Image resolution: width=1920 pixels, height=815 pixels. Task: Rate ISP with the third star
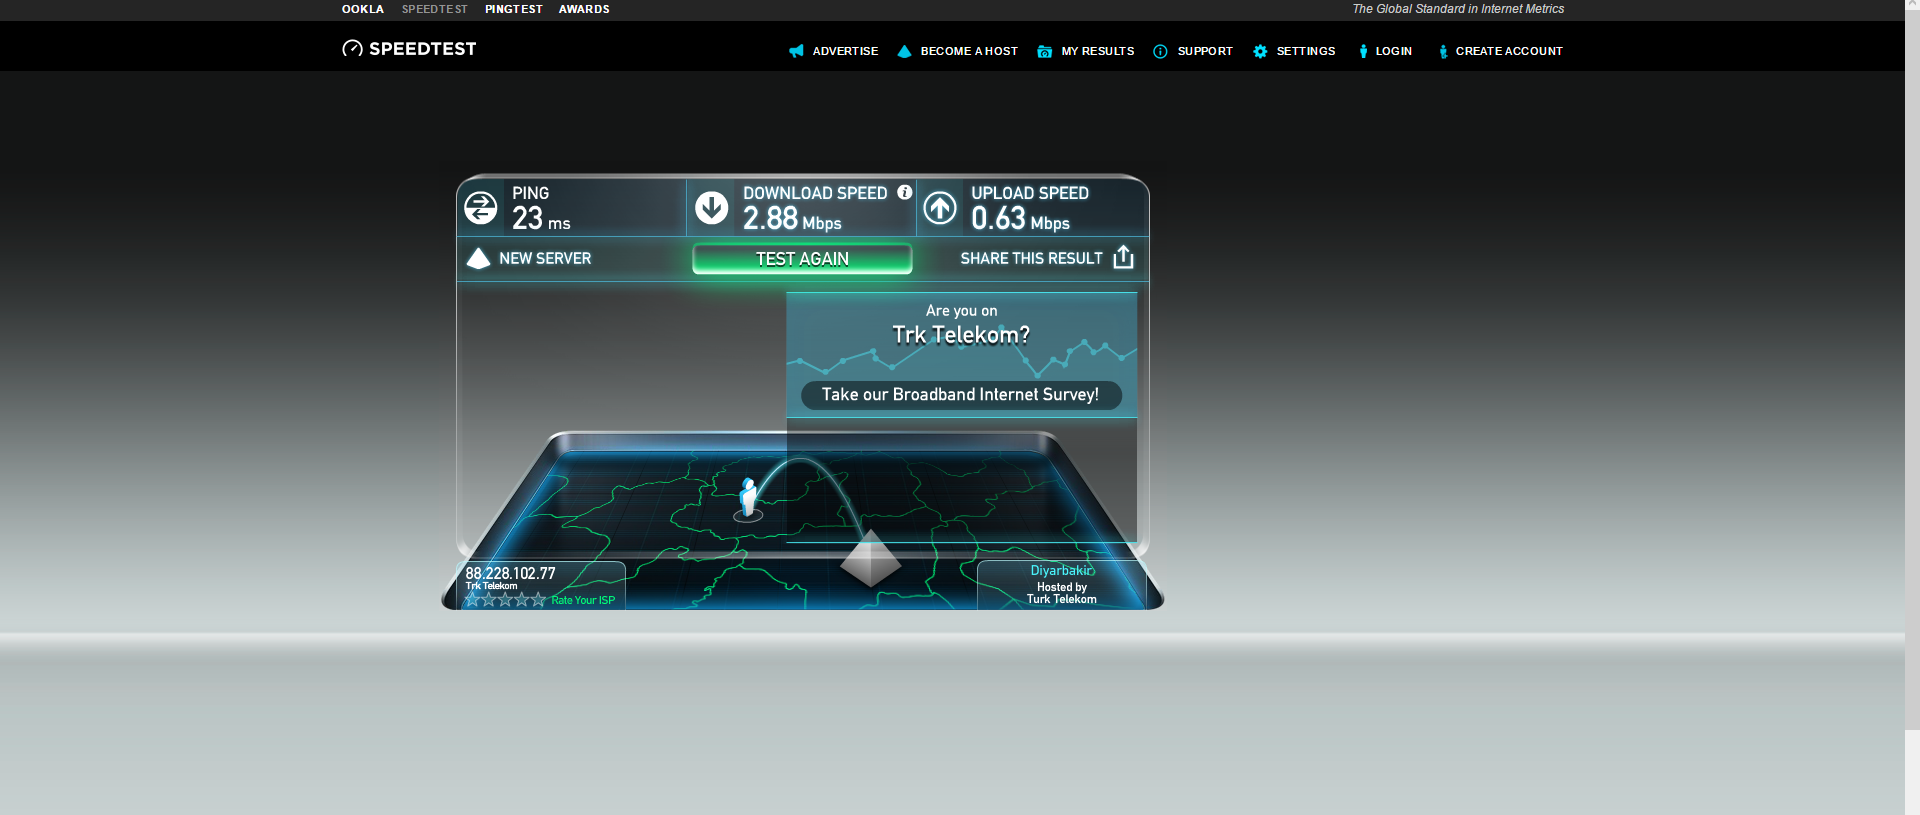pyautogui.click(x=506, y=600)
